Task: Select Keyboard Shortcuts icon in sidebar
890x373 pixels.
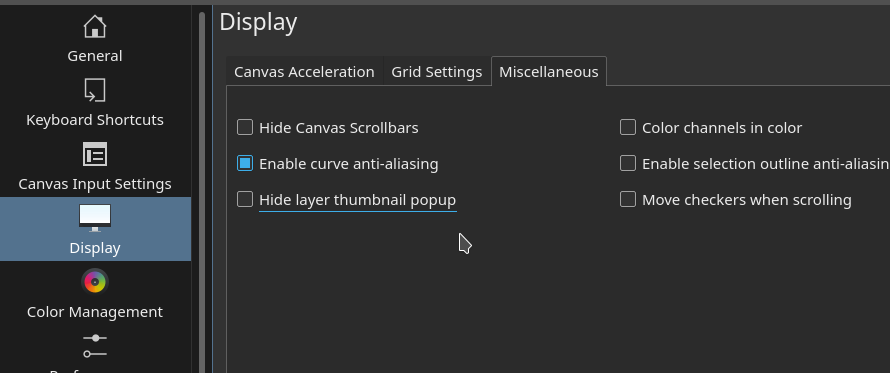Action: pyautogui.click(x=95, y=91)
